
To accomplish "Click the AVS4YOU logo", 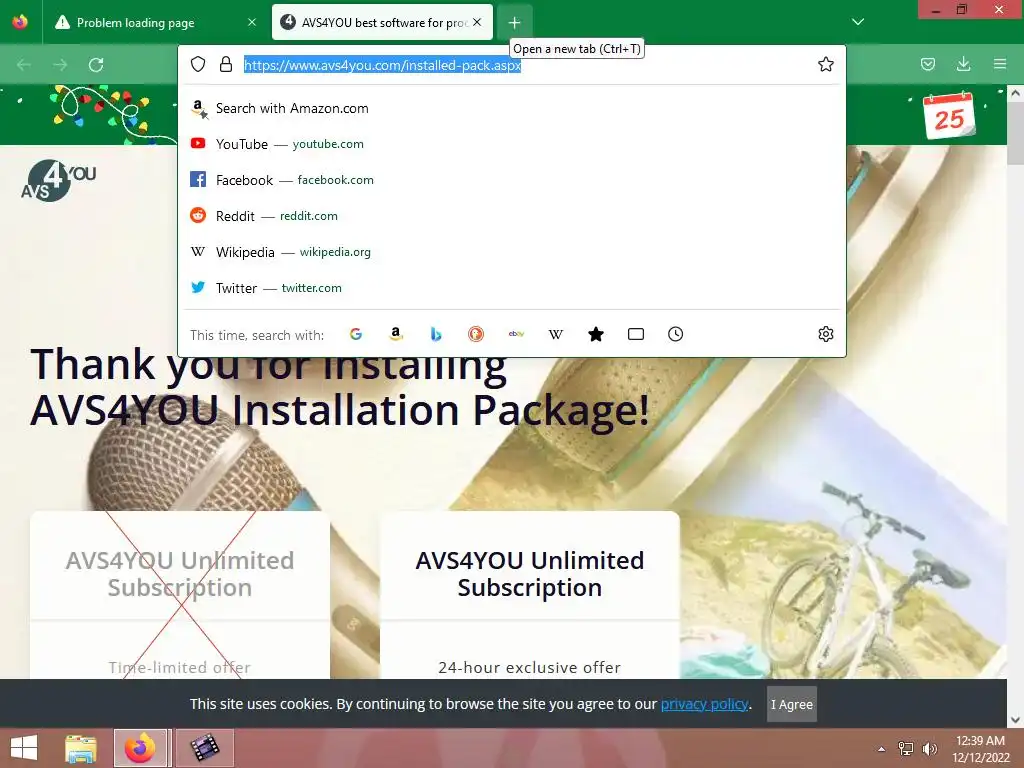I will (x=58, y=180).
